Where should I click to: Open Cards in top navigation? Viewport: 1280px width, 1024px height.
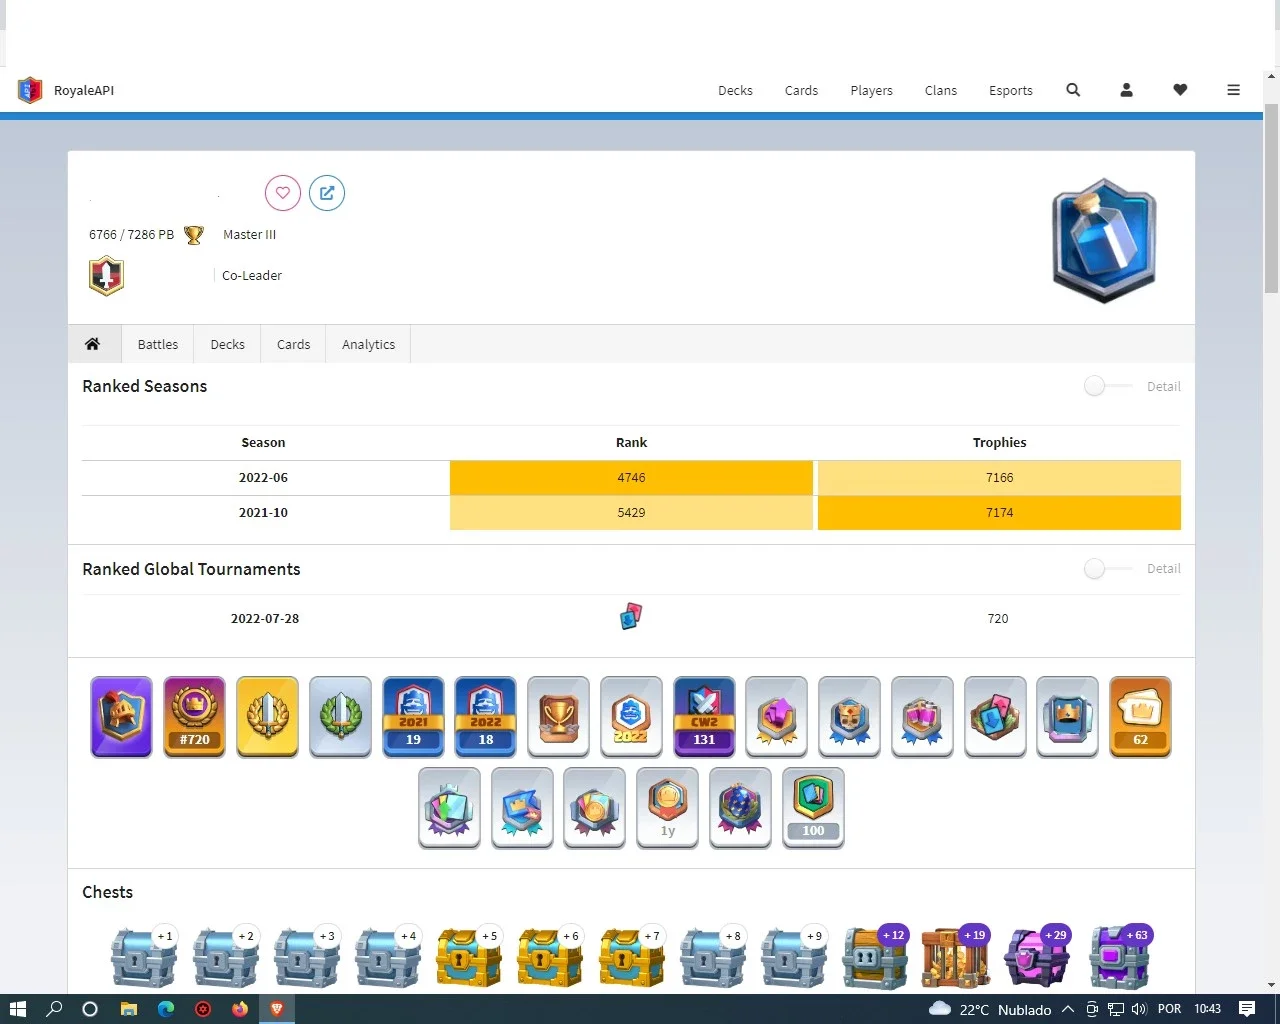pyautogui.click(x=801, y=90)
